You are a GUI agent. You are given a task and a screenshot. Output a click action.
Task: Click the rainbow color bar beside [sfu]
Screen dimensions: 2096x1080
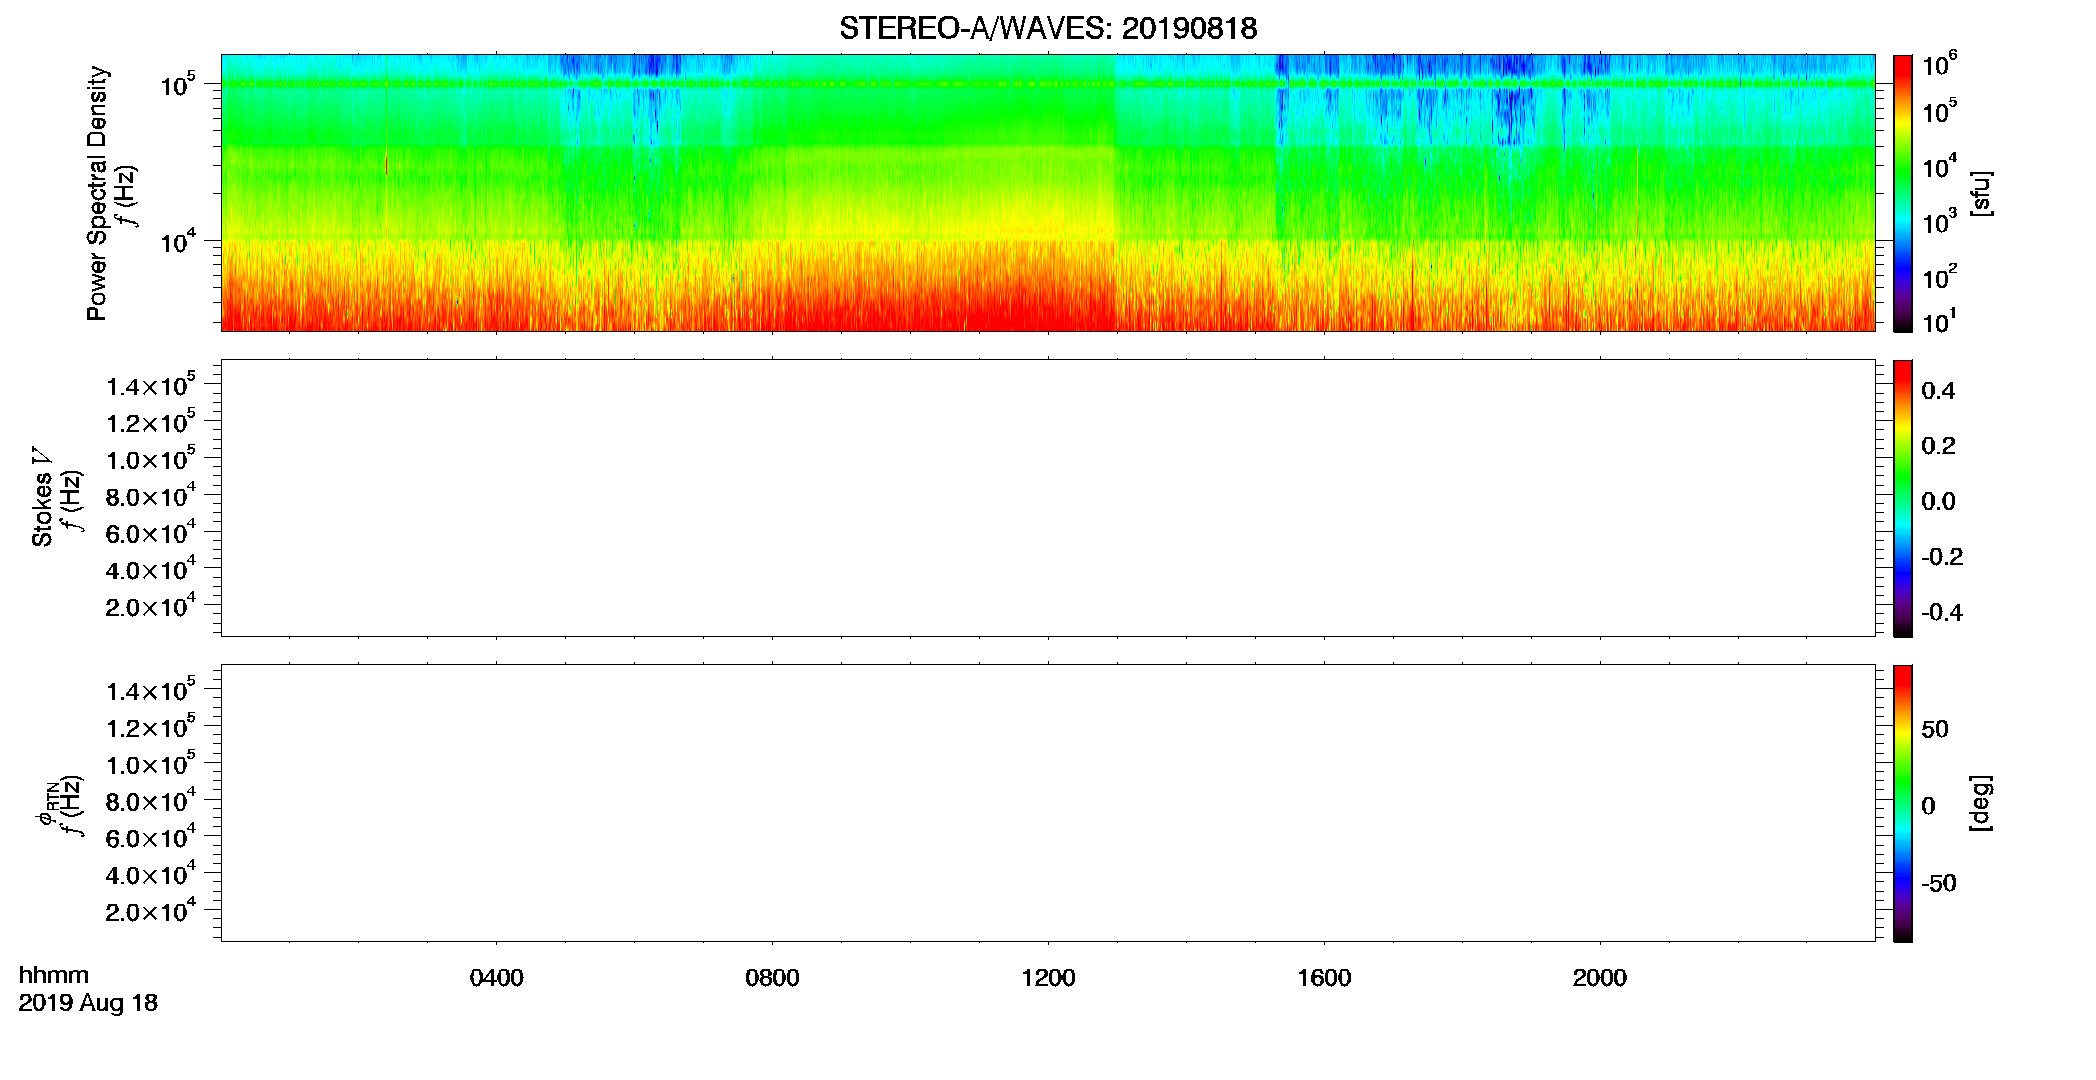[x=1903, y=192]
